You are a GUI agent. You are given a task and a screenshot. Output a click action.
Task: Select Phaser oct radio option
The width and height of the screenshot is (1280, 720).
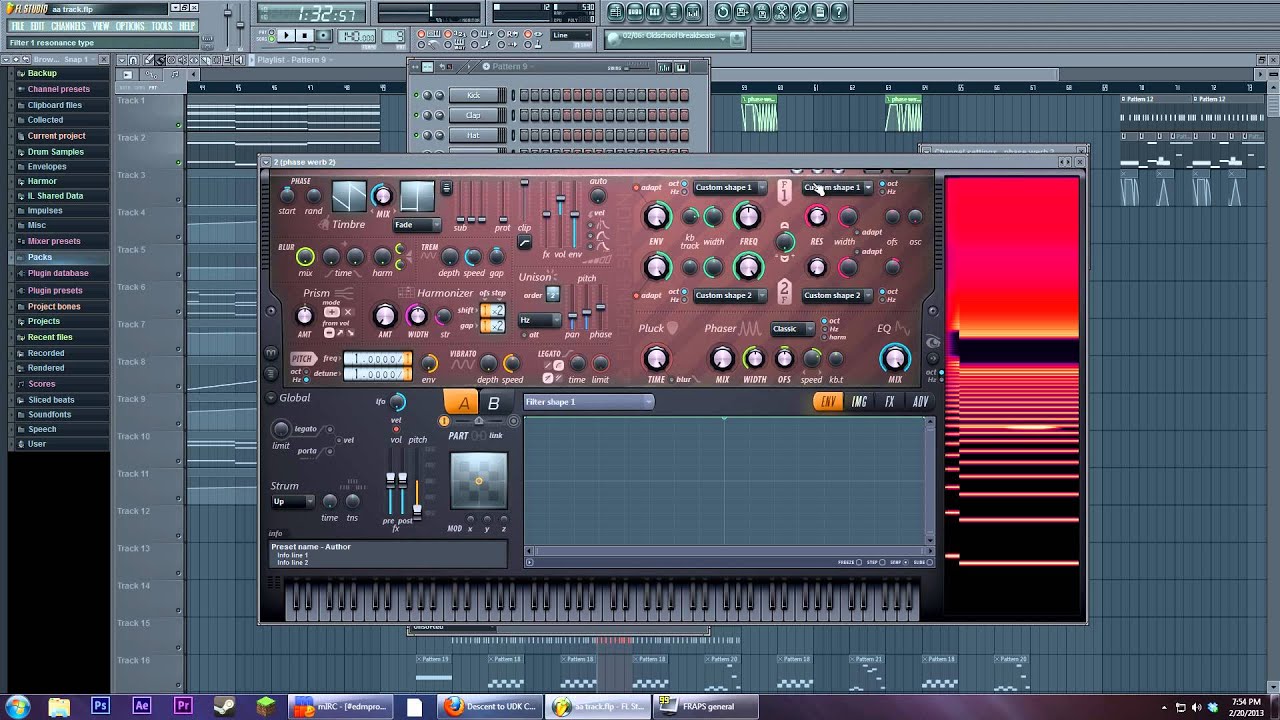[x=823, y=321]
